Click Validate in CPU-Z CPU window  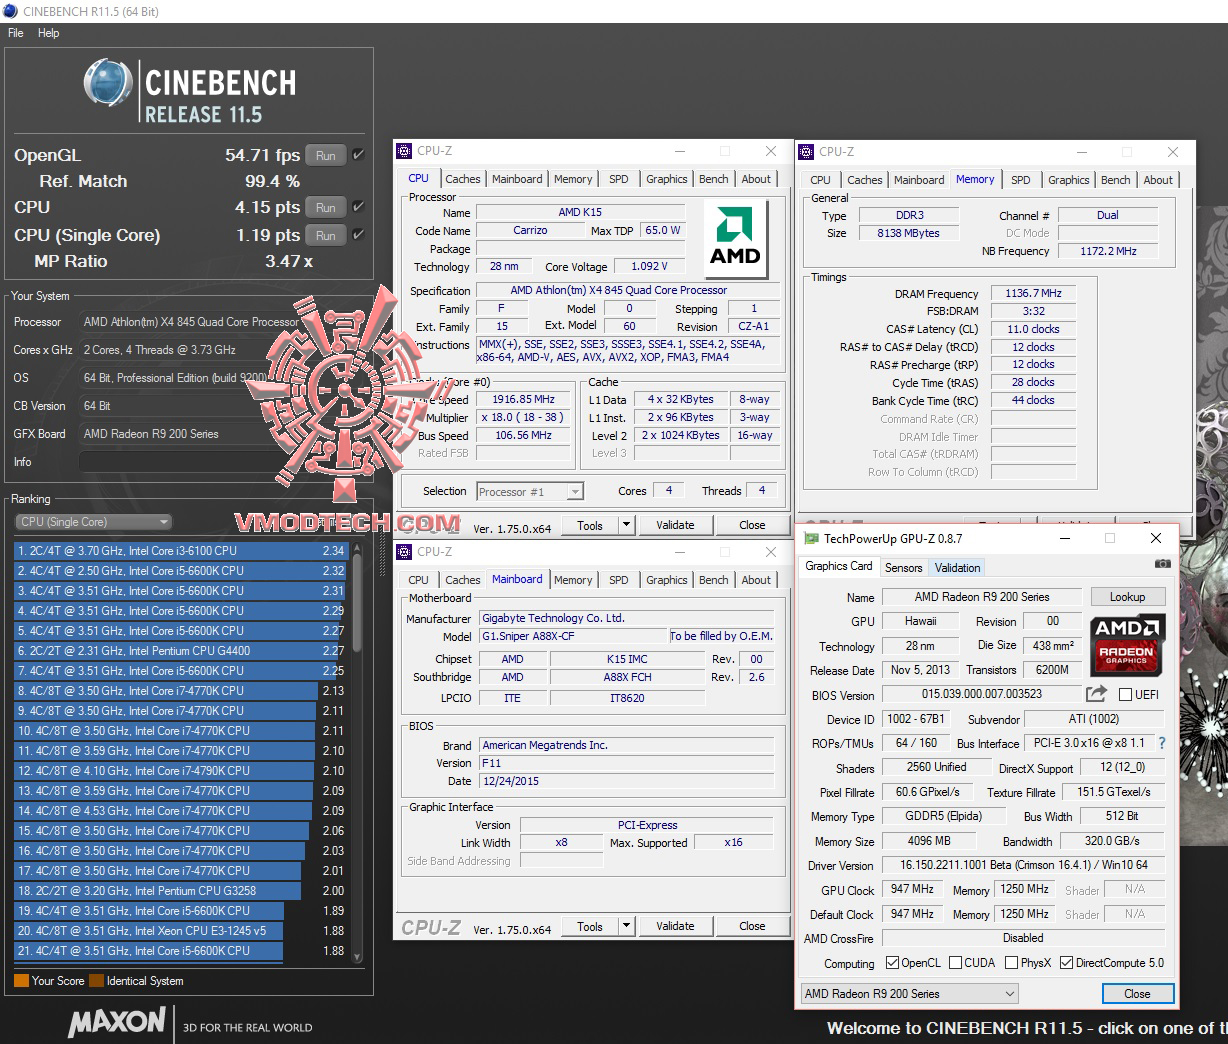[x=675, y=525]
